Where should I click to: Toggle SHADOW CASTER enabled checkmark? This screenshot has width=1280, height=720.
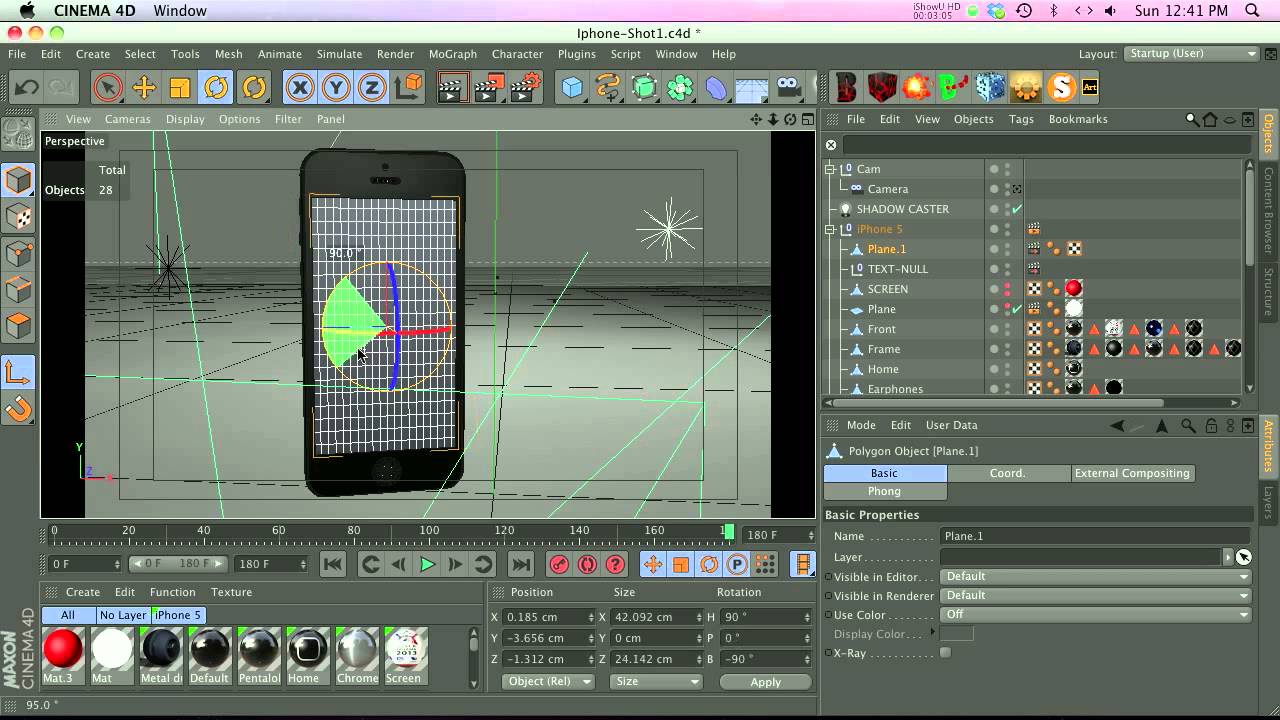tap(1017, 209)
